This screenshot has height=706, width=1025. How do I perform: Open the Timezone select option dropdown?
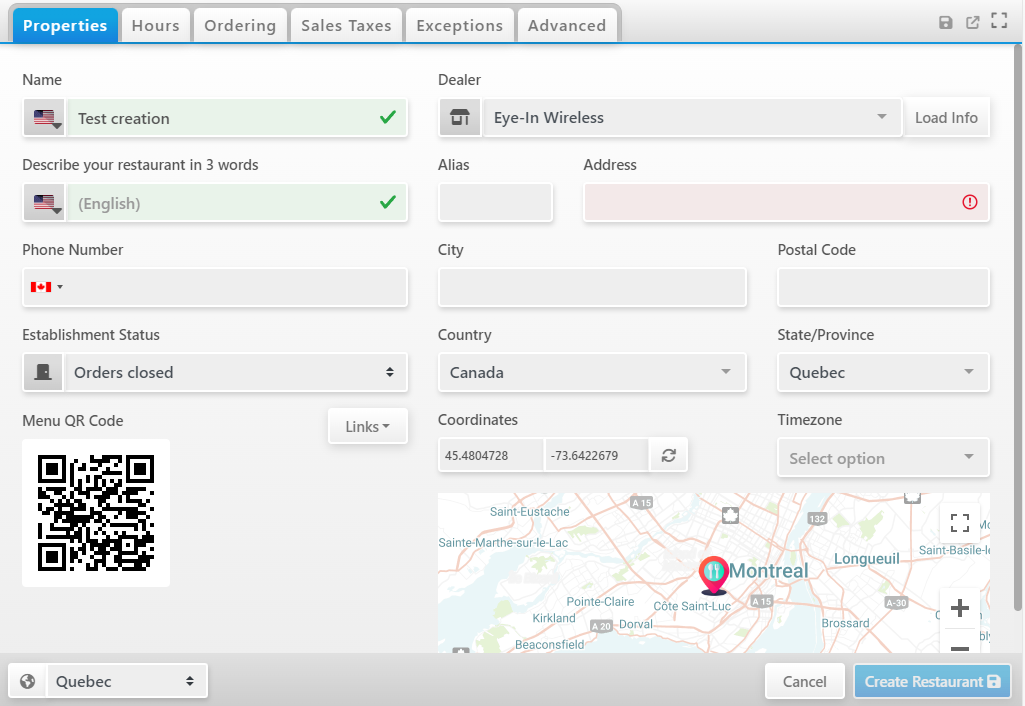coord(883,458)
